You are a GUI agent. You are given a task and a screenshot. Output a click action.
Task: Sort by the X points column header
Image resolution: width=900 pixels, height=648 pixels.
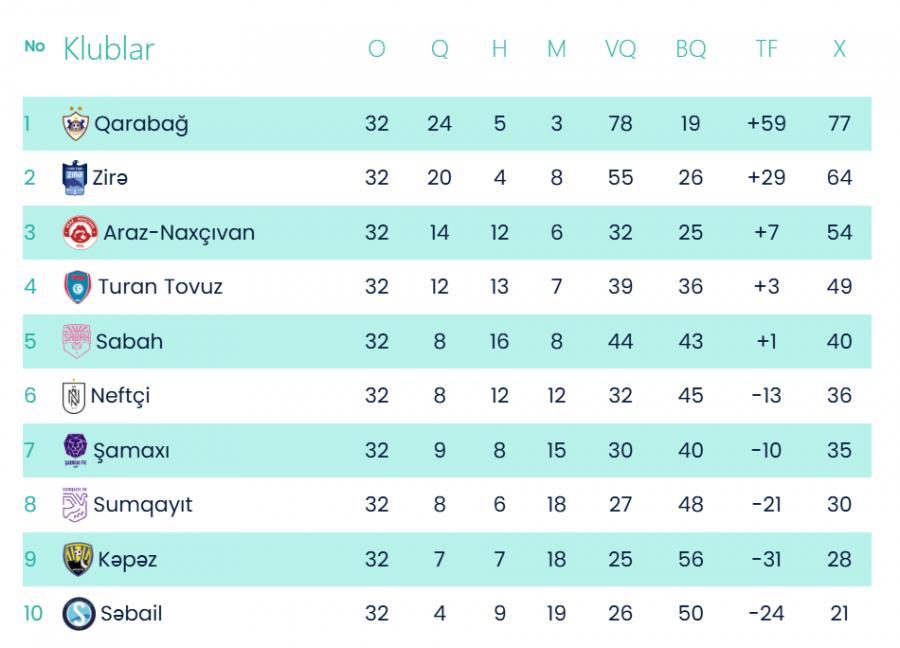[x=839, y=49]
